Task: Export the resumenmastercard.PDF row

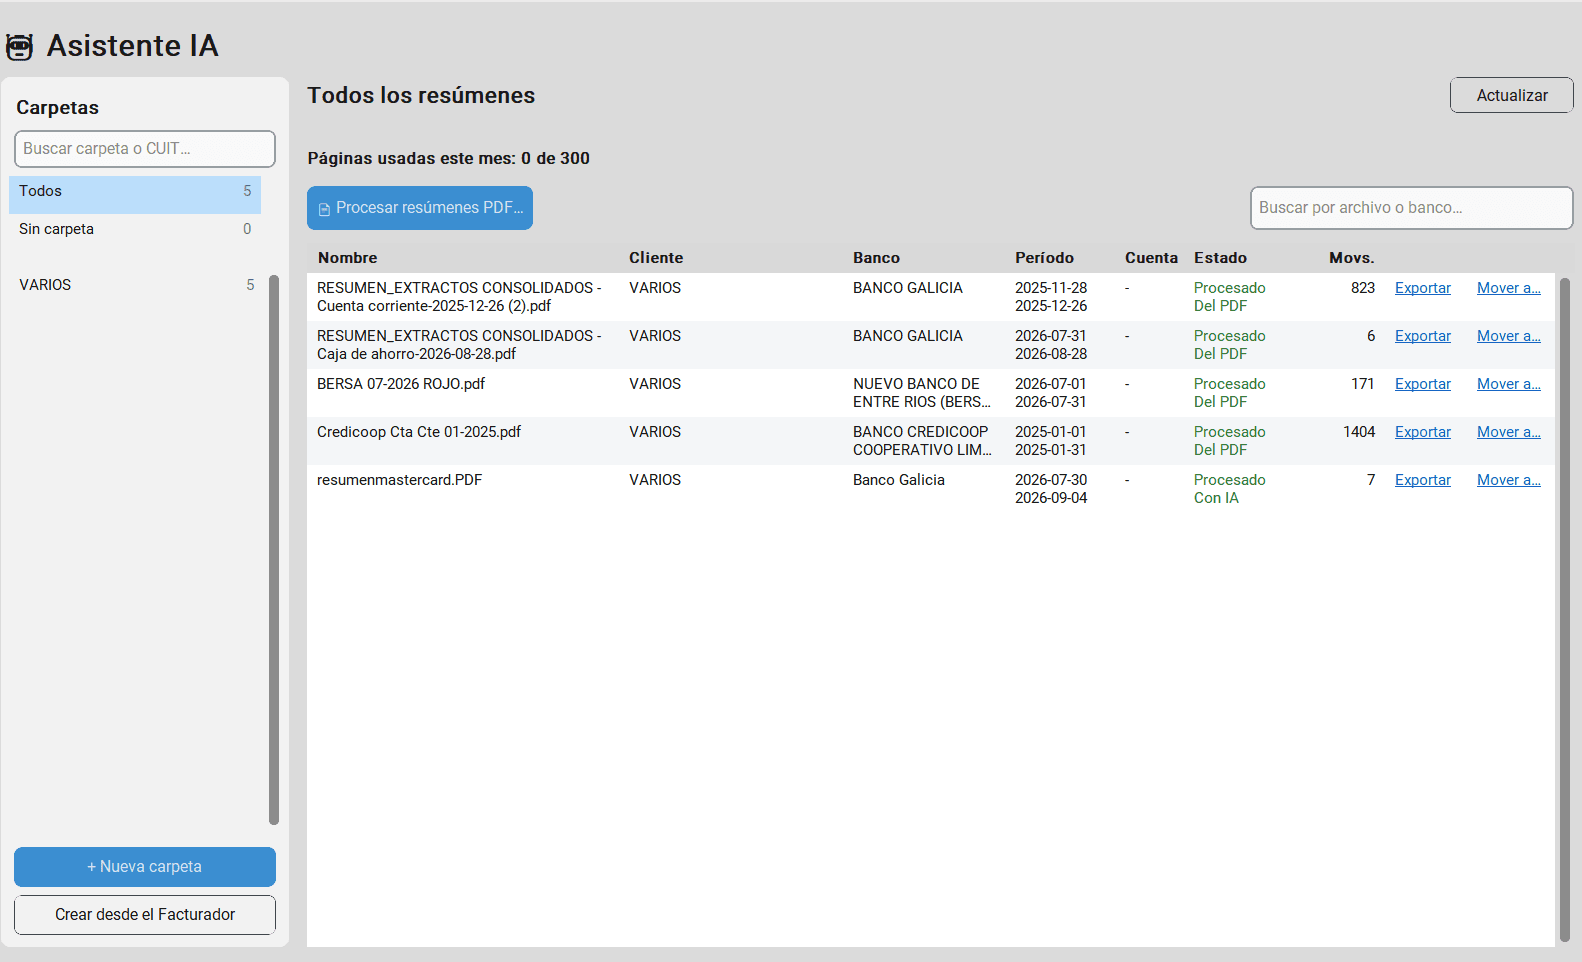Action: click(x=1422, y=480)
